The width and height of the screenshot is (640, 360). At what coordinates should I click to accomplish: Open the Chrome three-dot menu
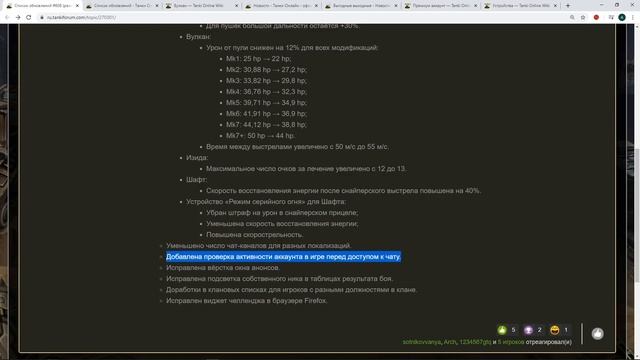click(633, 18)
